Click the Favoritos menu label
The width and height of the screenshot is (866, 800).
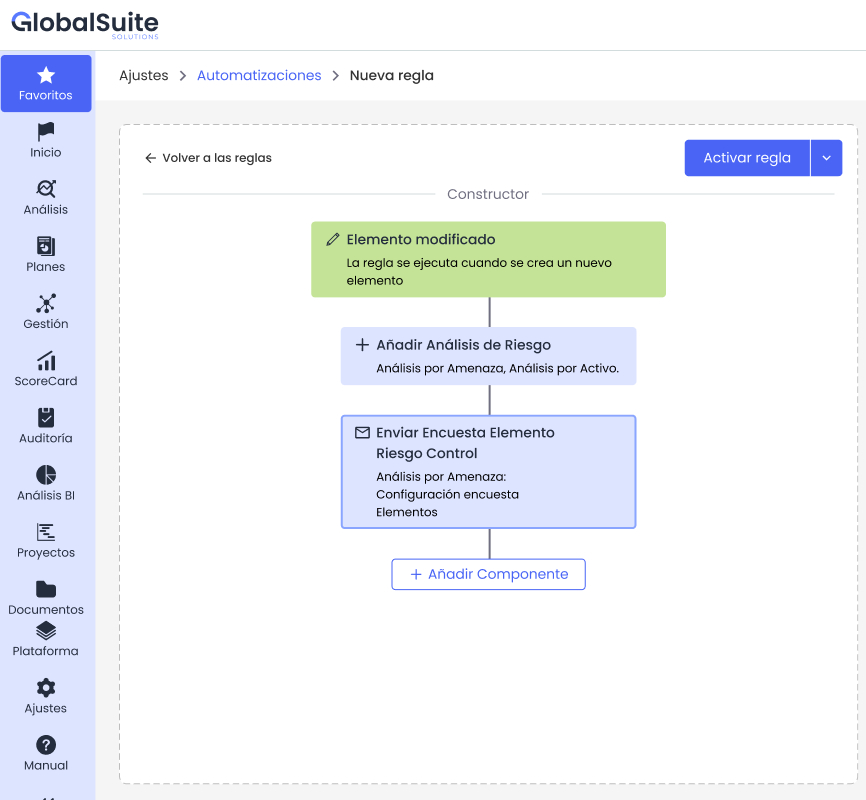point(46,96)
